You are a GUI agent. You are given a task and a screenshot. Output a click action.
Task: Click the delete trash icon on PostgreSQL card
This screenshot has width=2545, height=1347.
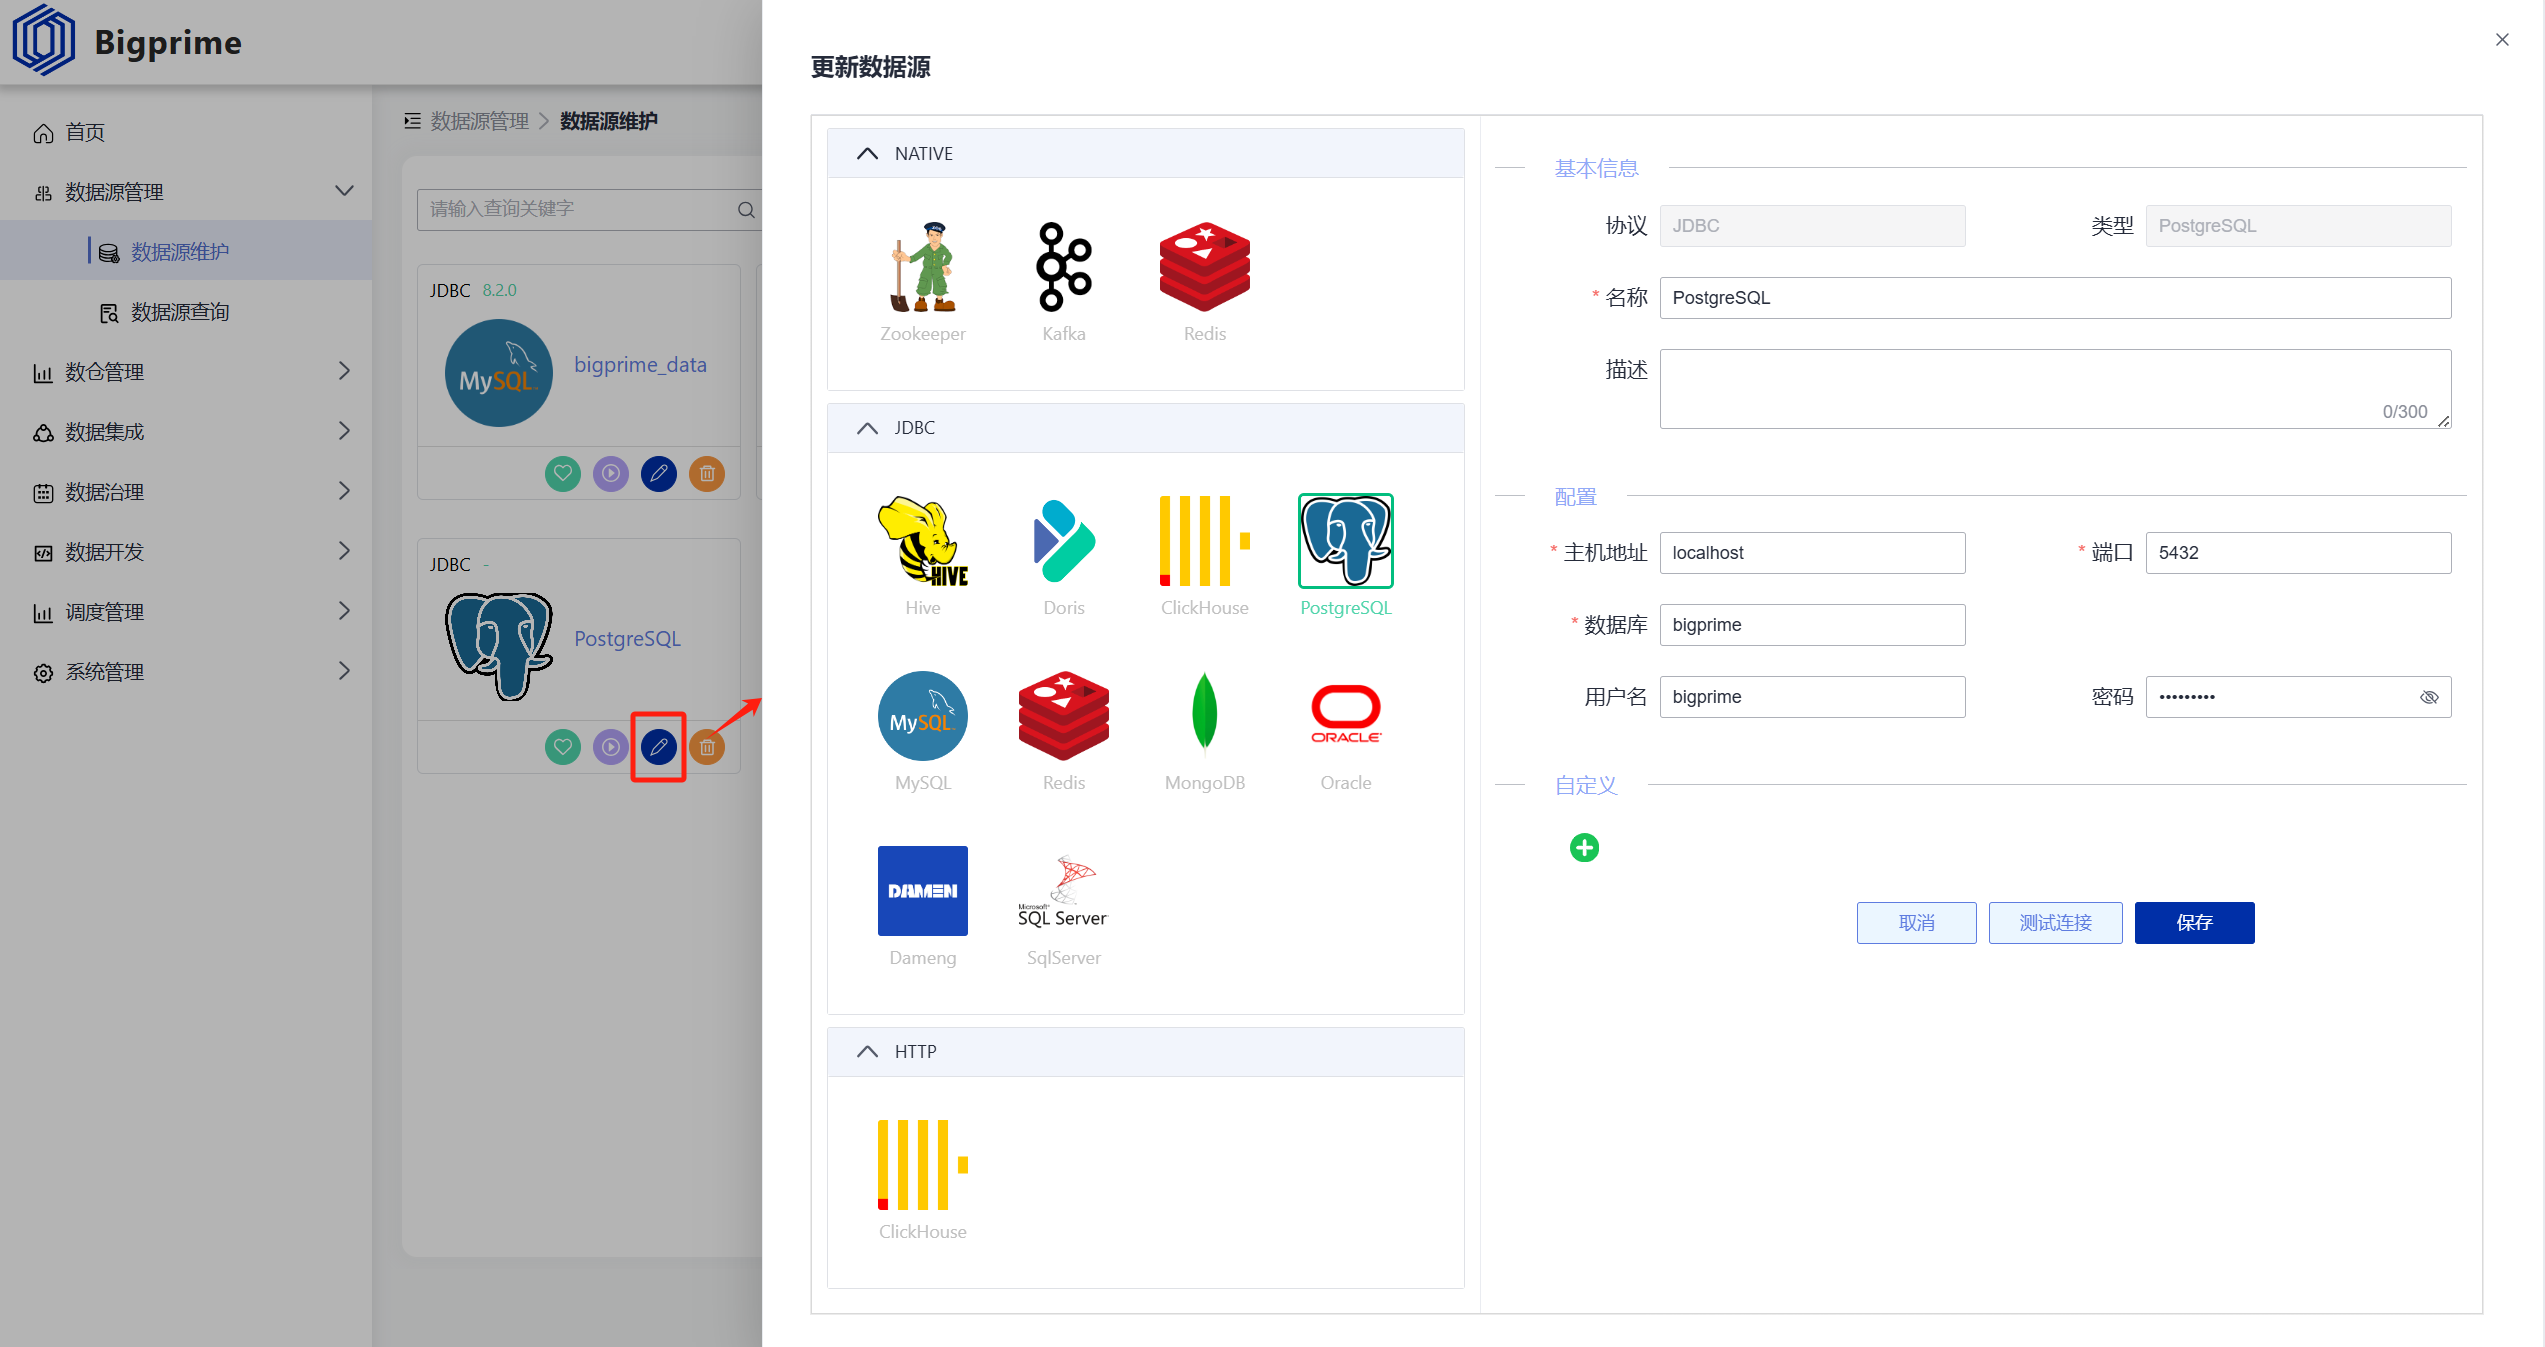pyautogui.click(x=707, y=747)
